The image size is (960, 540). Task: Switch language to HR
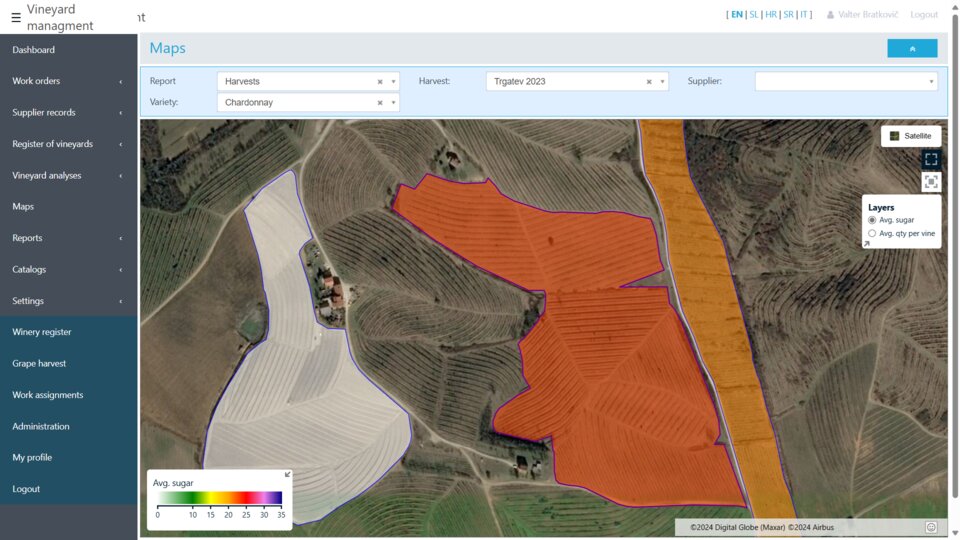click(770, 15)
